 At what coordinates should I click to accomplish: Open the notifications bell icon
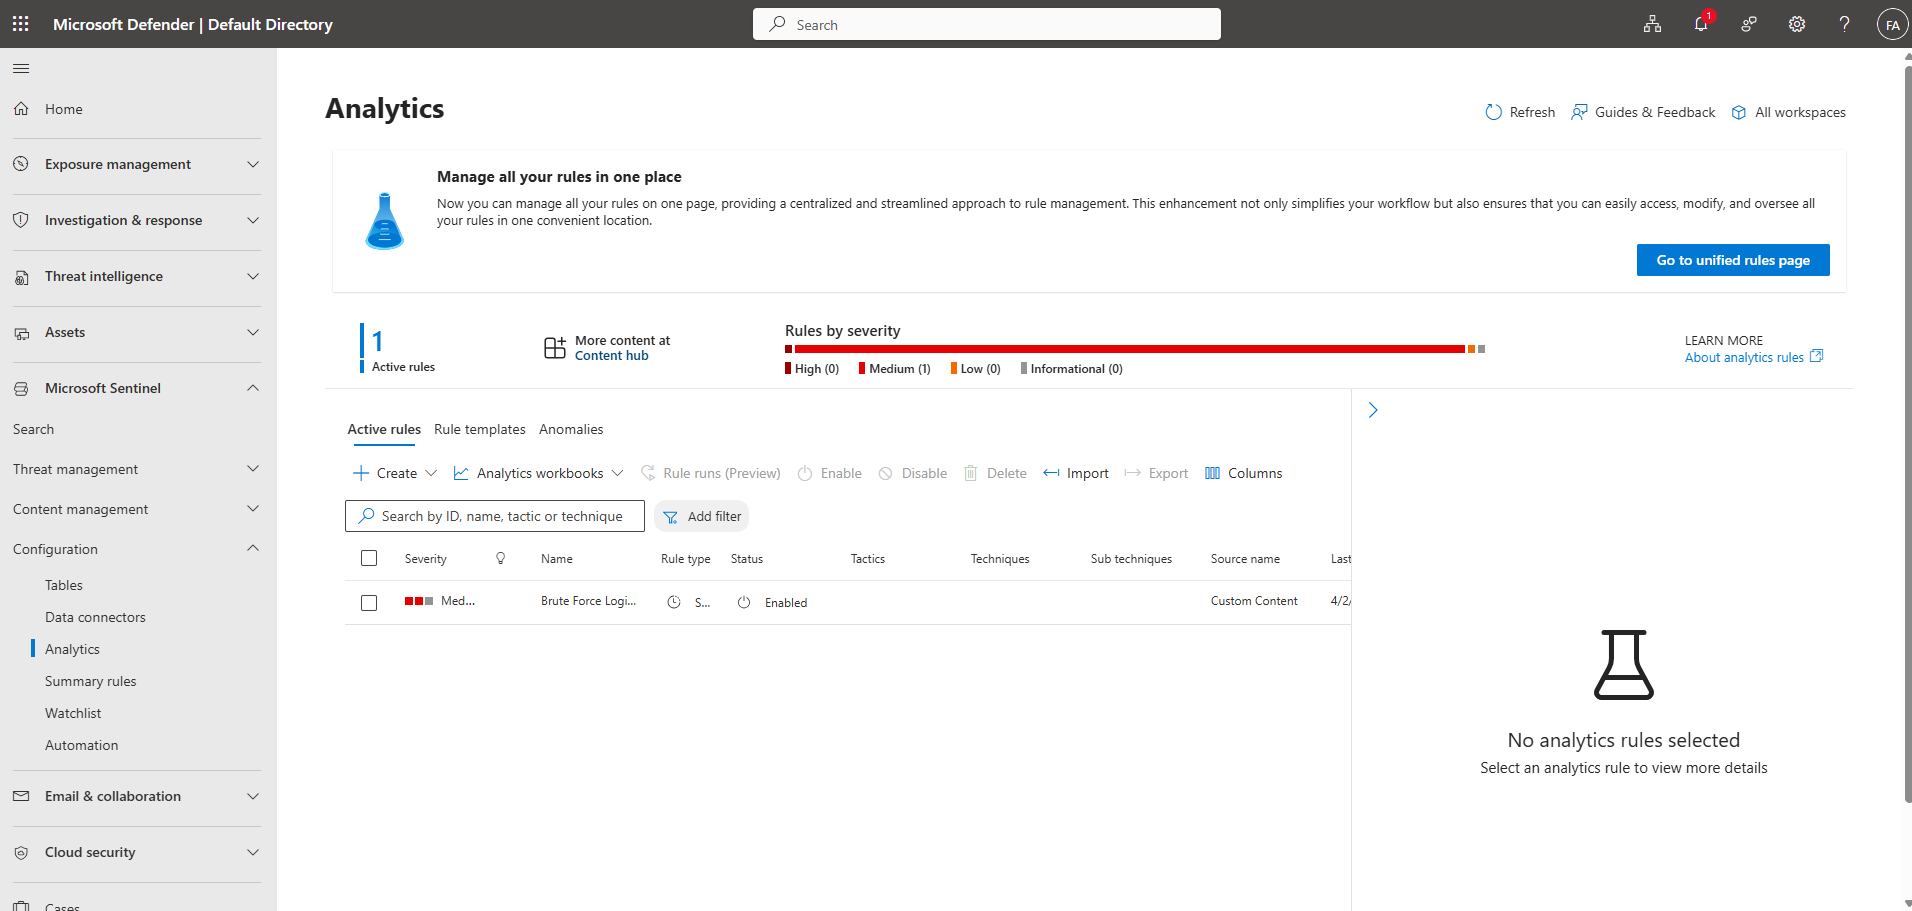click(x=1701, y=24)
